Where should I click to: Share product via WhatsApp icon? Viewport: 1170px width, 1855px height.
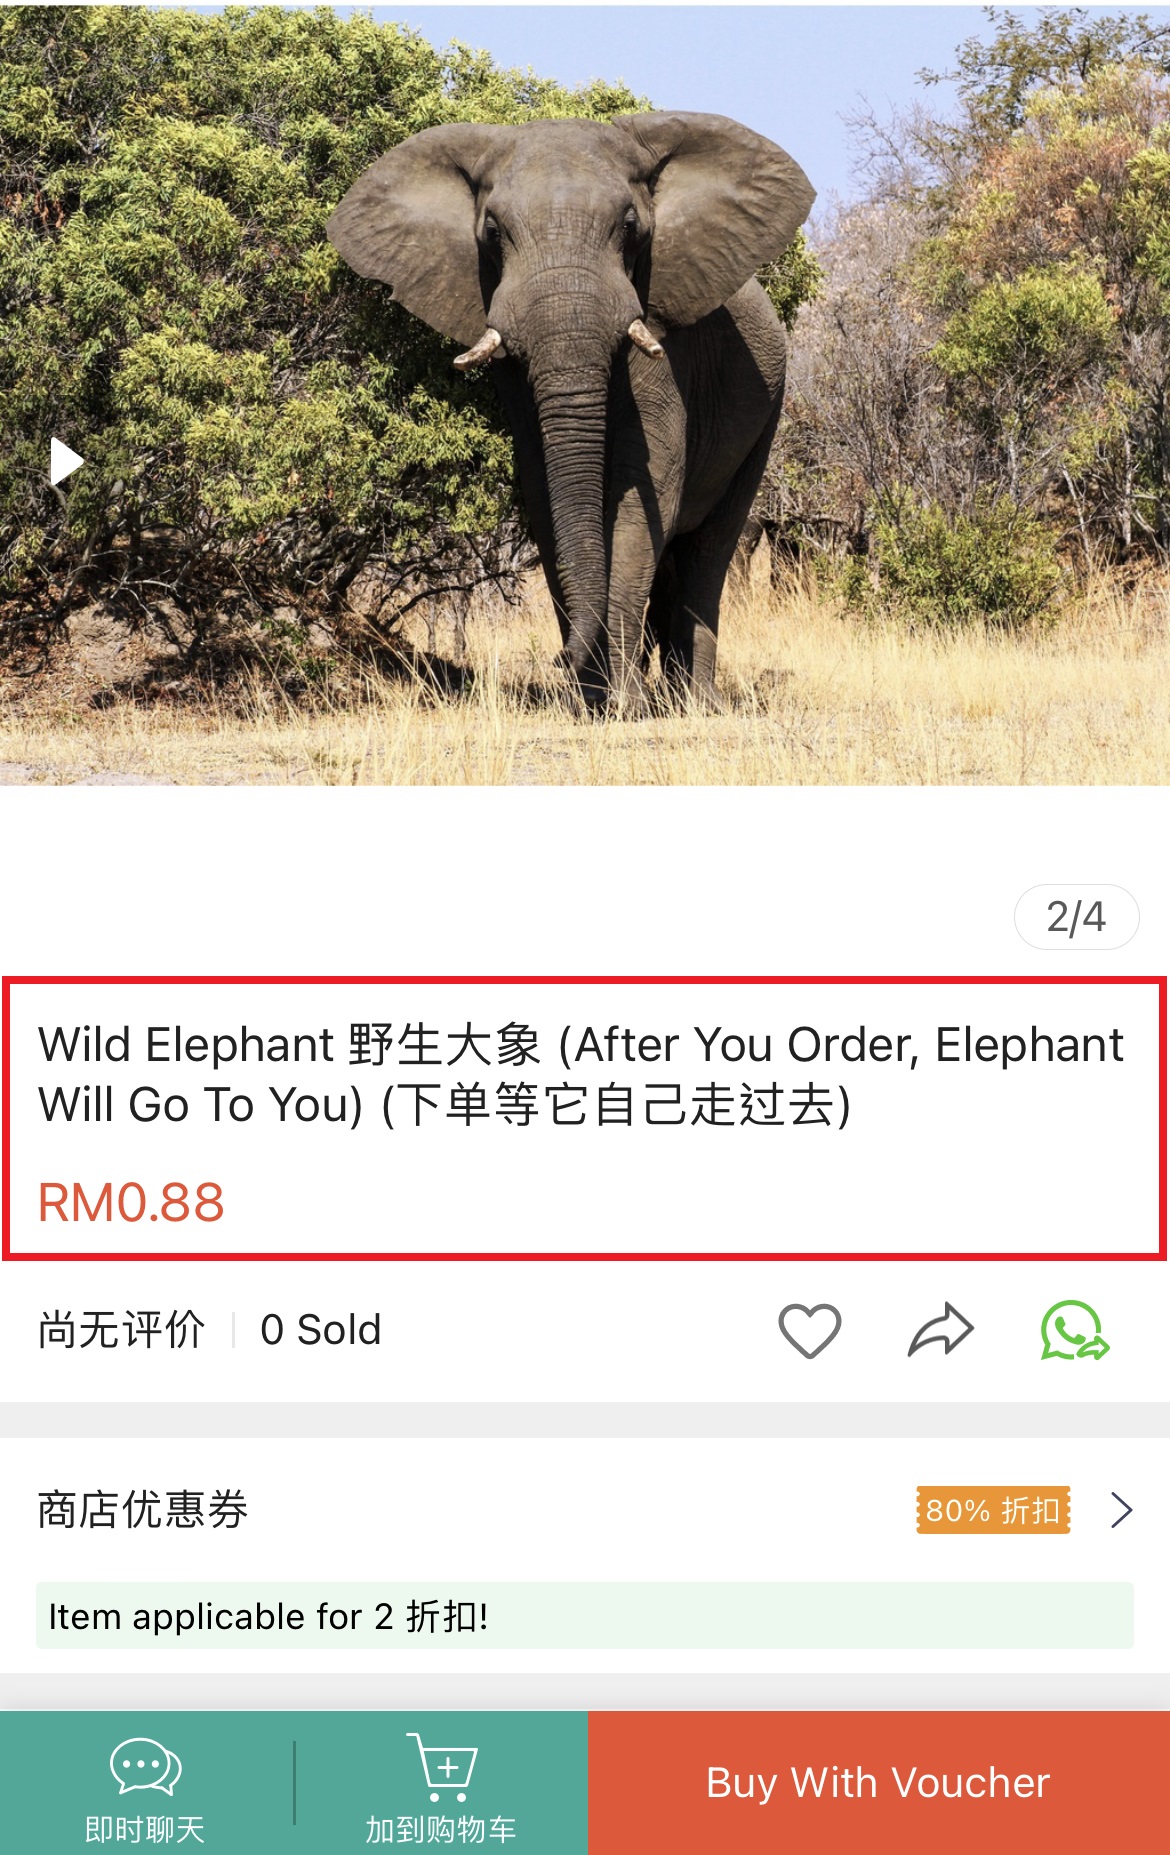tap(1075, 1330)
